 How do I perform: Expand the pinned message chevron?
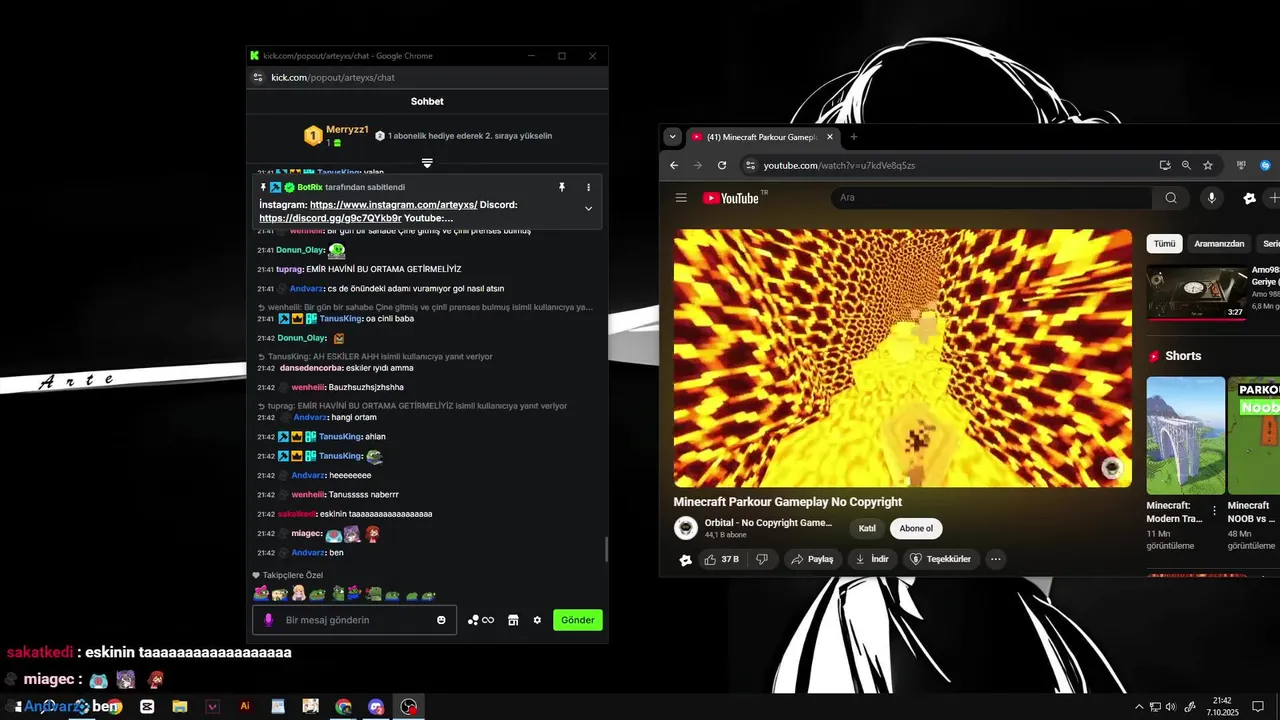pyautogui.click(x=588, y=208)
